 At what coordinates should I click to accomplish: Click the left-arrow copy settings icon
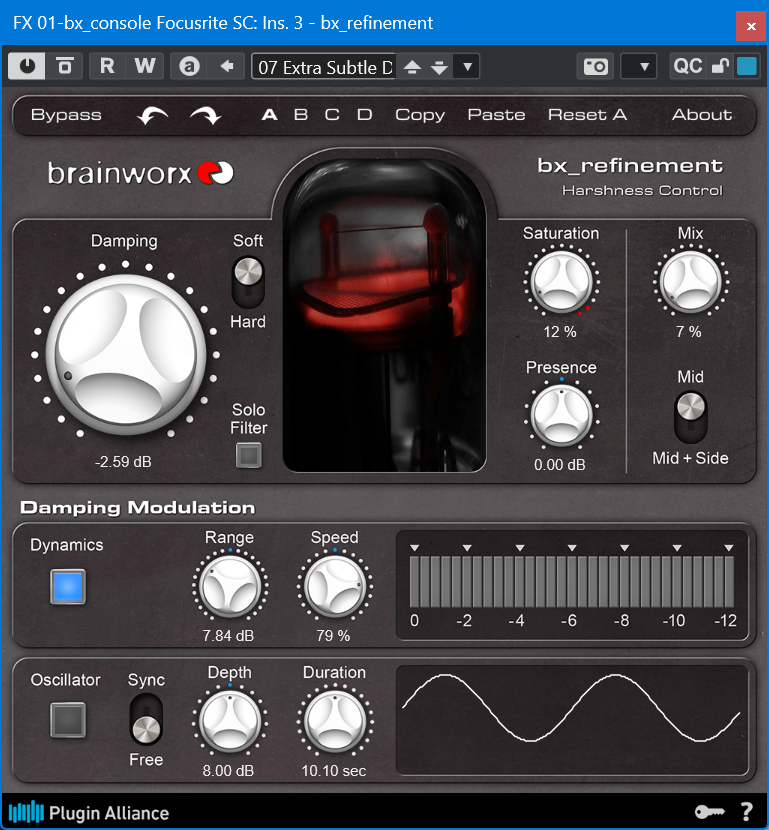(x=227, y=66)
